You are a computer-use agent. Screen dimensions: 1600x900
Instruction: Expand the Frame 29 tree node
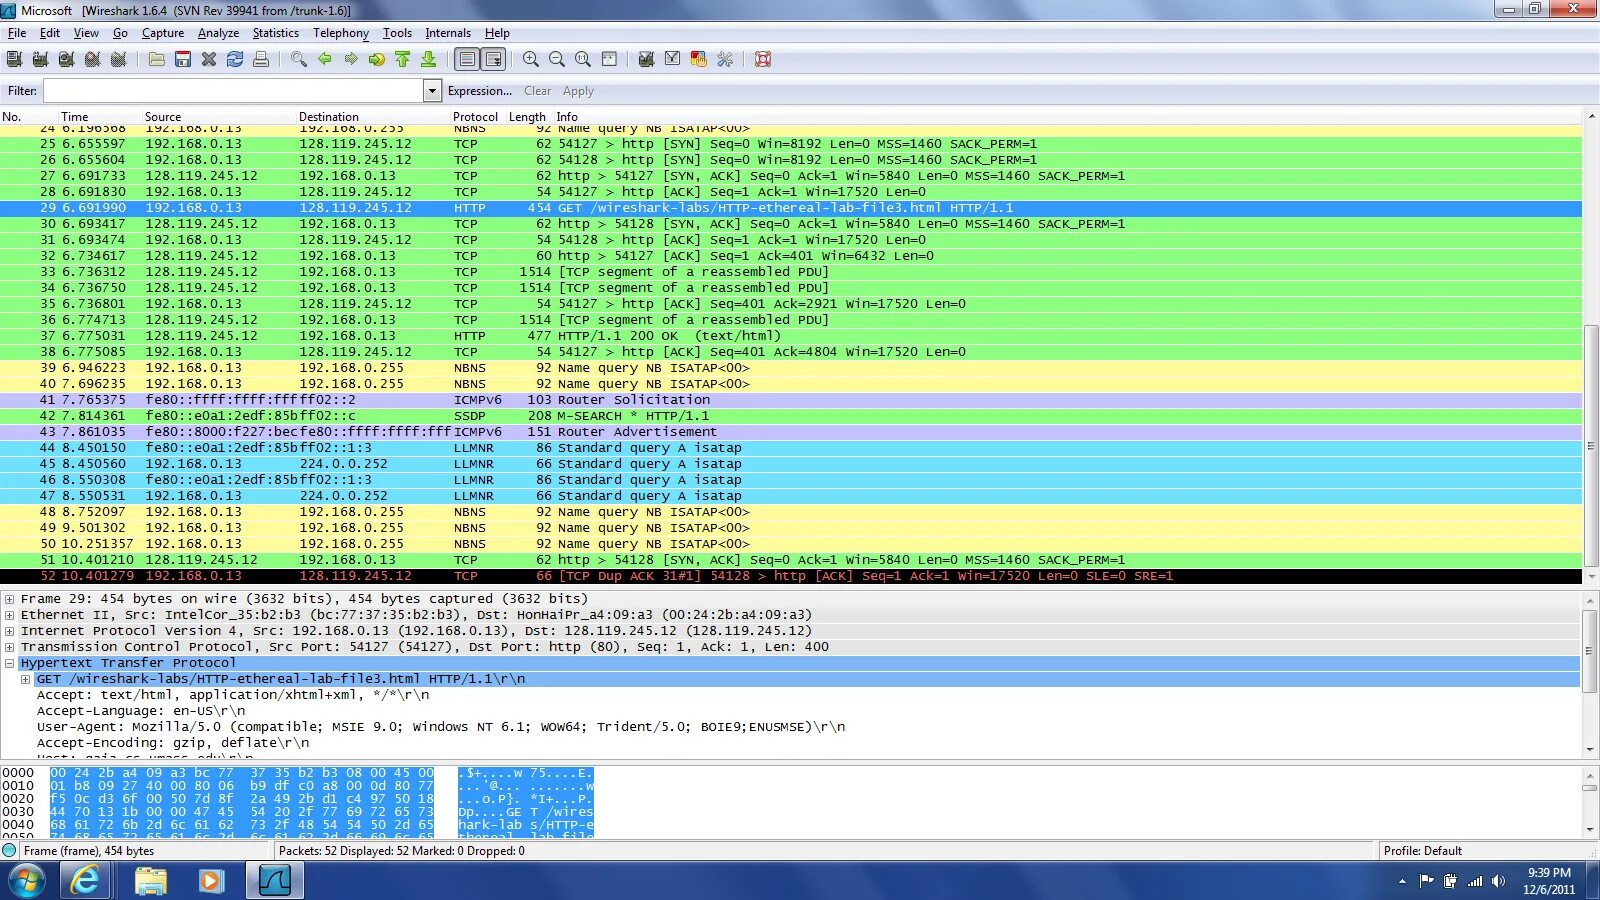click(x=10, y=599)
